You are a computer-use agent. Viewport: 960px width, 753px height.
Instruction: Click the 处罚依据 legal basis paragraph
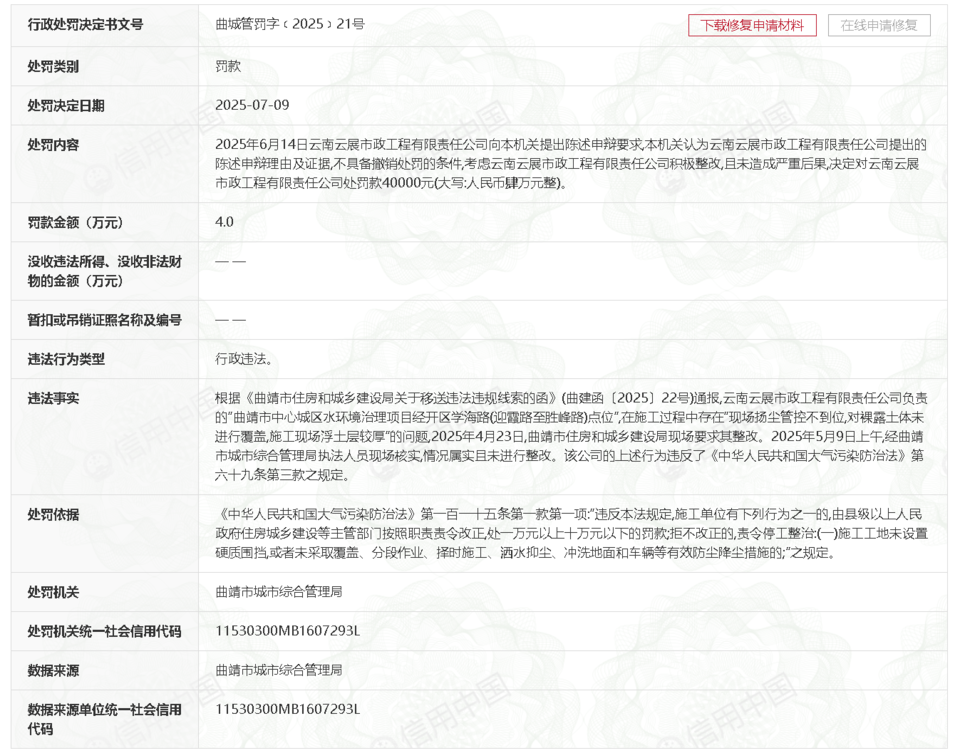[570, 533]
